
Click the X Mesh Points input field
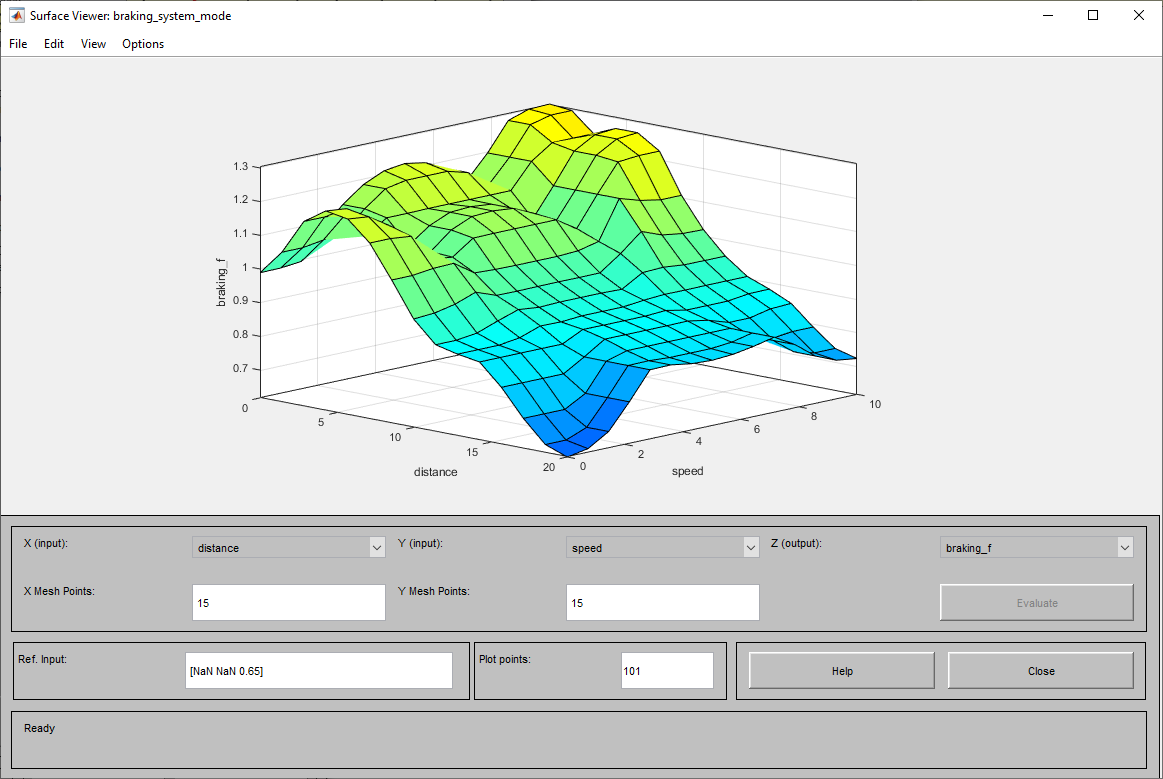tap(289, 602)
